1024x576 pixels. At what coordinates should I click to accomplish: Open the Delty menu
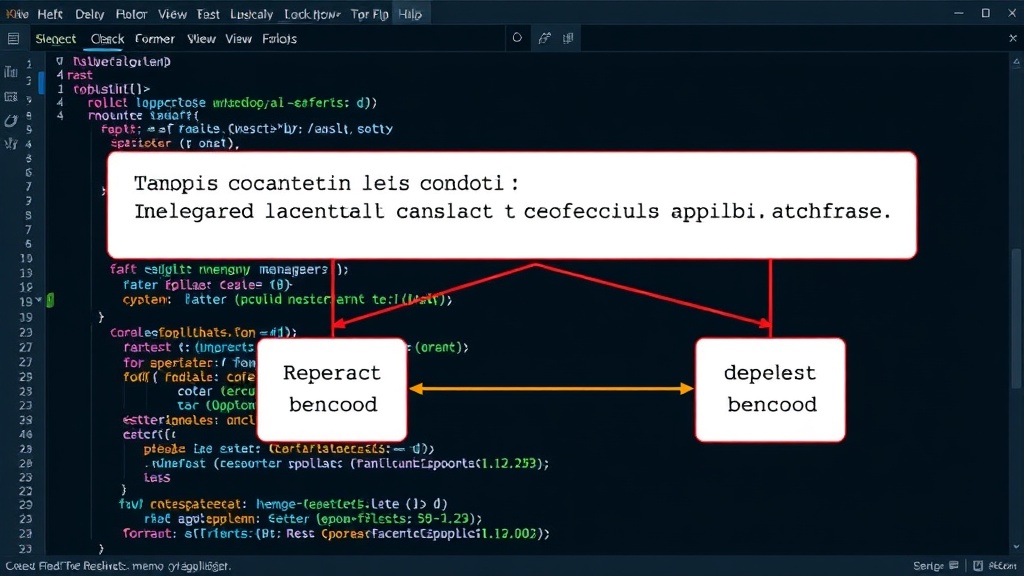(x=89, y=14)
